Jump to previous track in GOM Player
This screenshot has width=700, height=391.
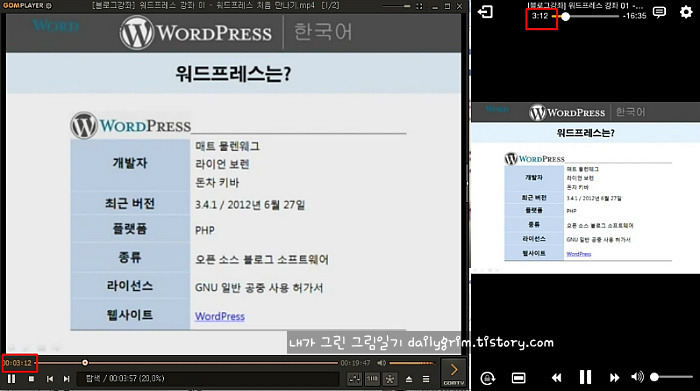50,379
